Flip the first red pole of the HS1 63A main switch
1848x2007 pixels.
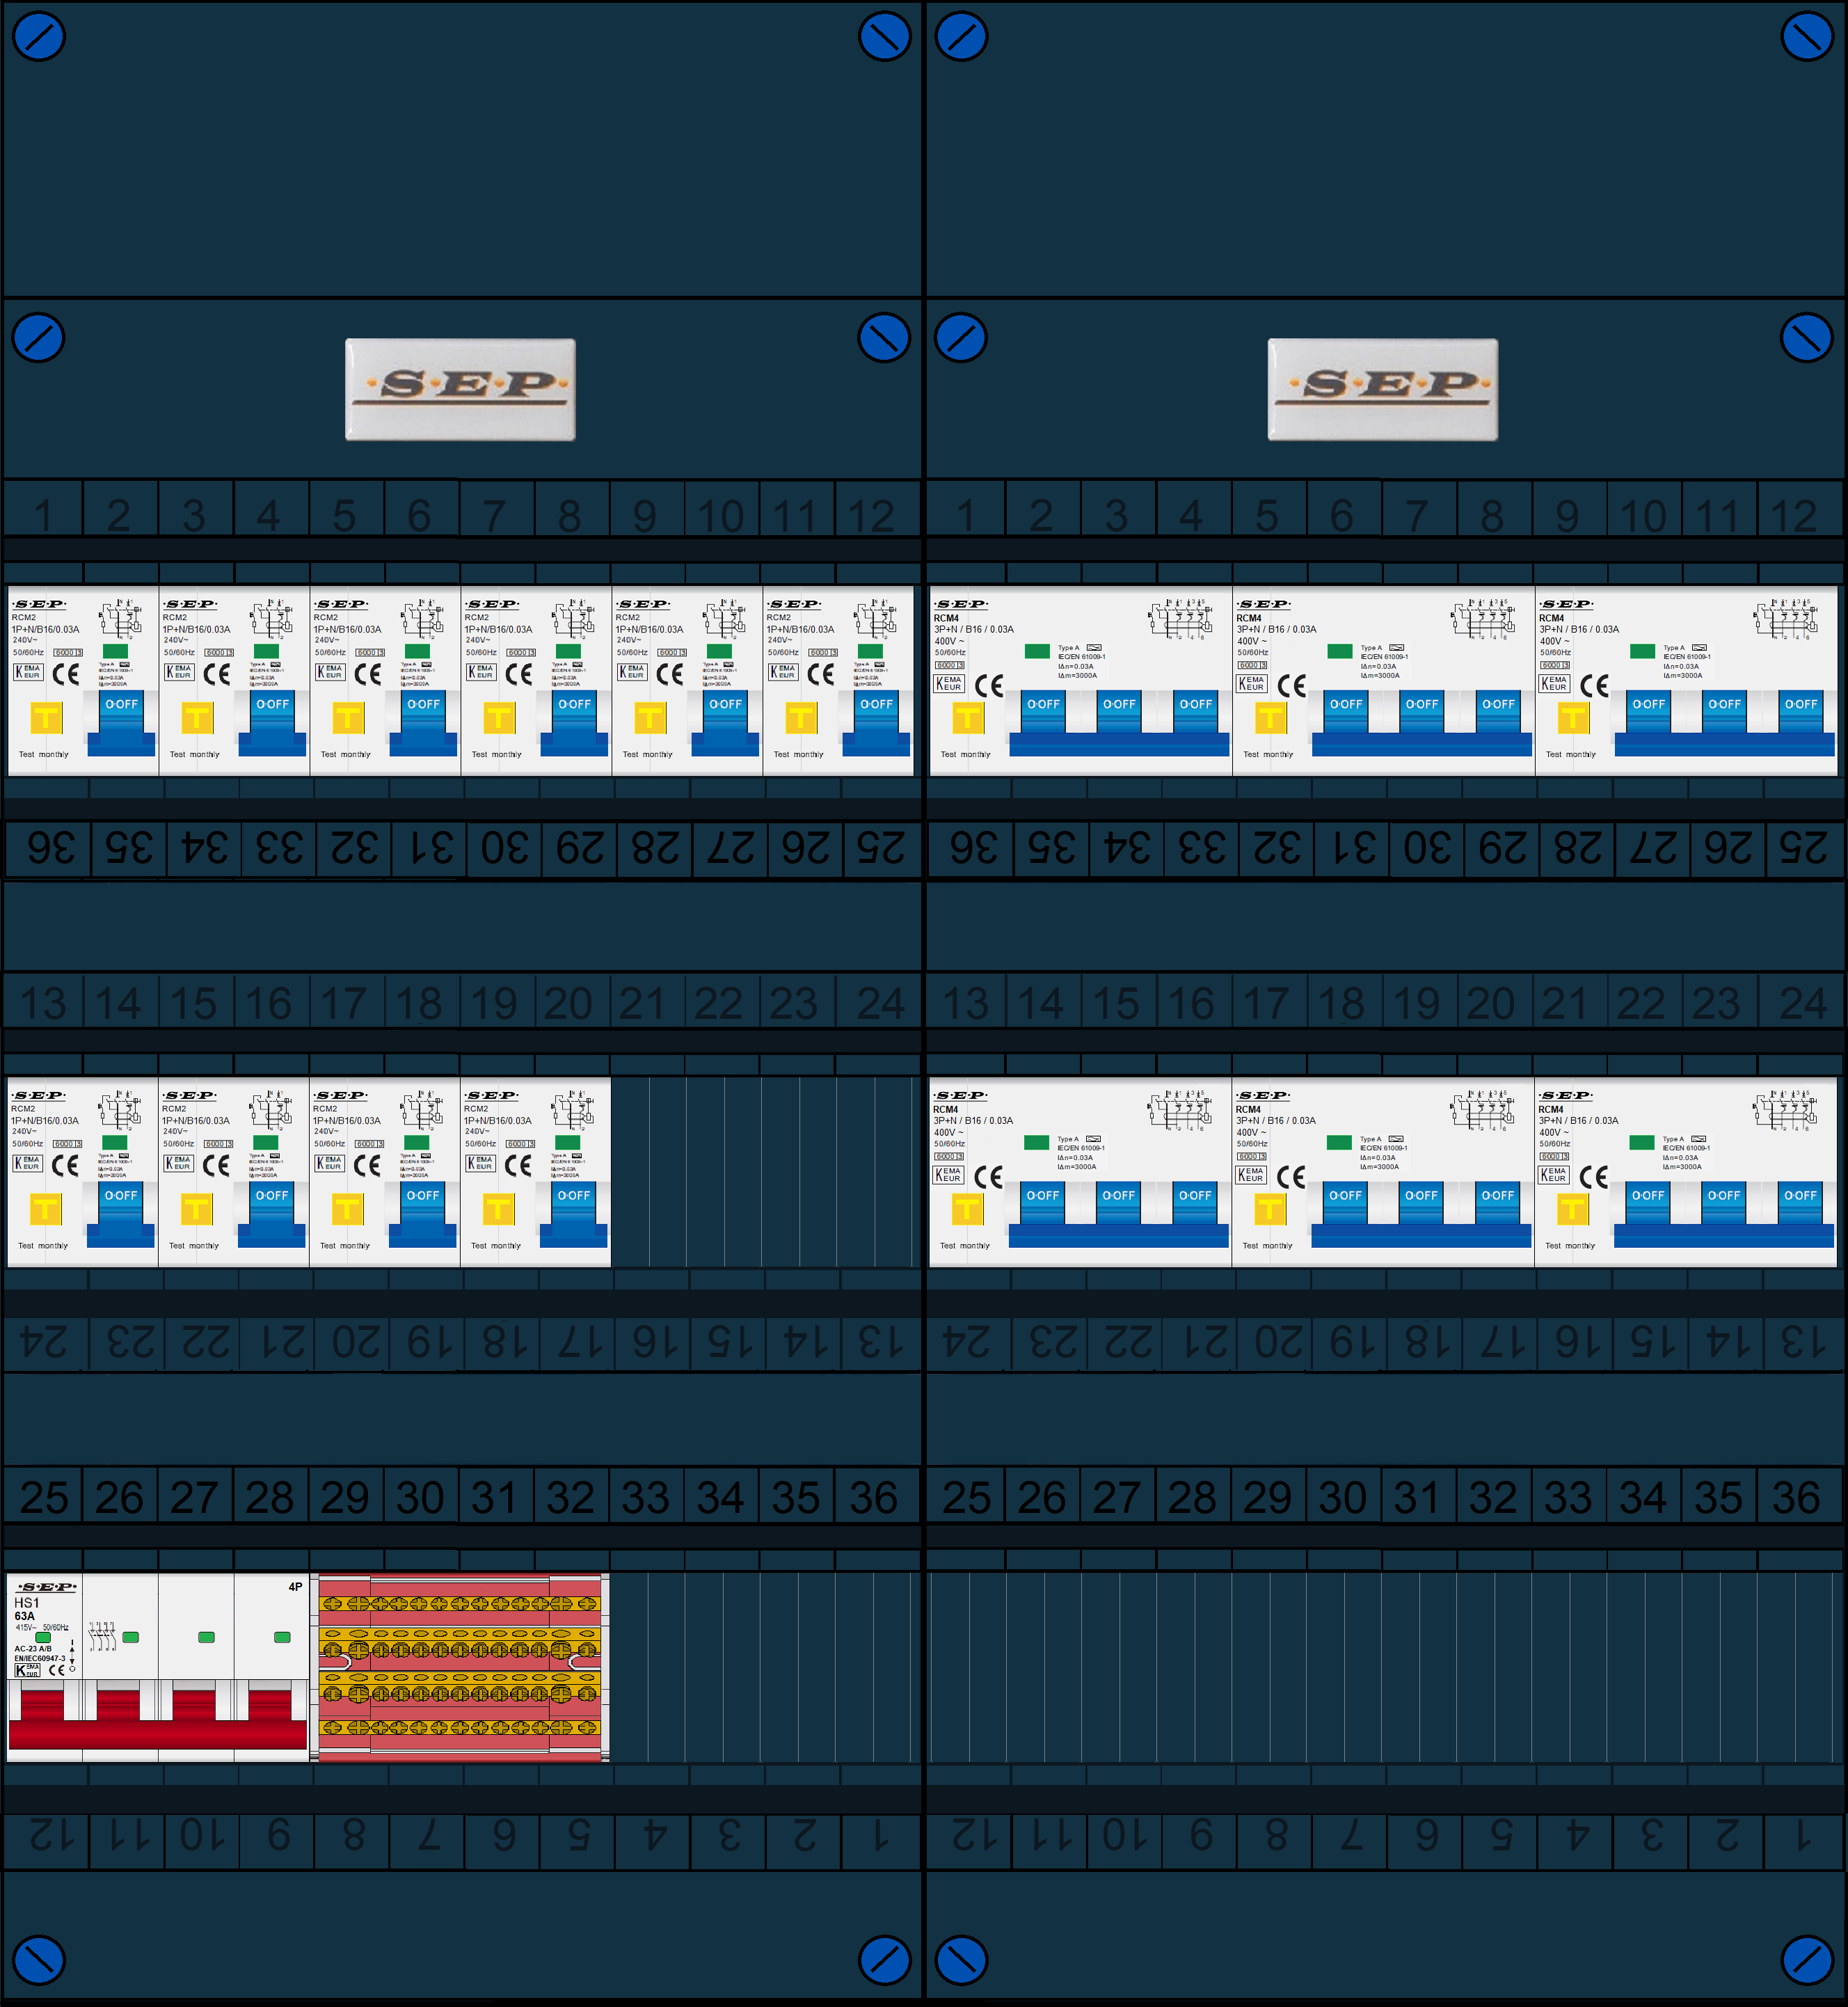(43, 1704)
